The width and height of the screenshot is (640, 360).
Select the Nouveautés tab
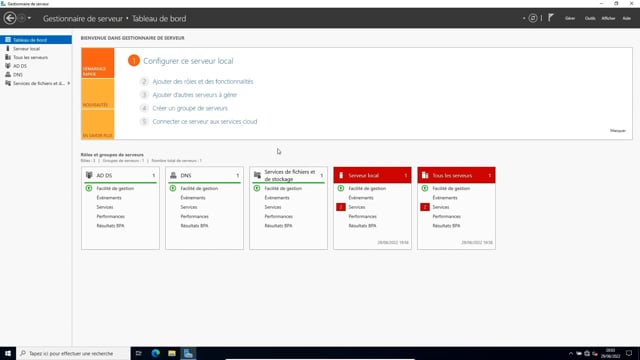98,94
